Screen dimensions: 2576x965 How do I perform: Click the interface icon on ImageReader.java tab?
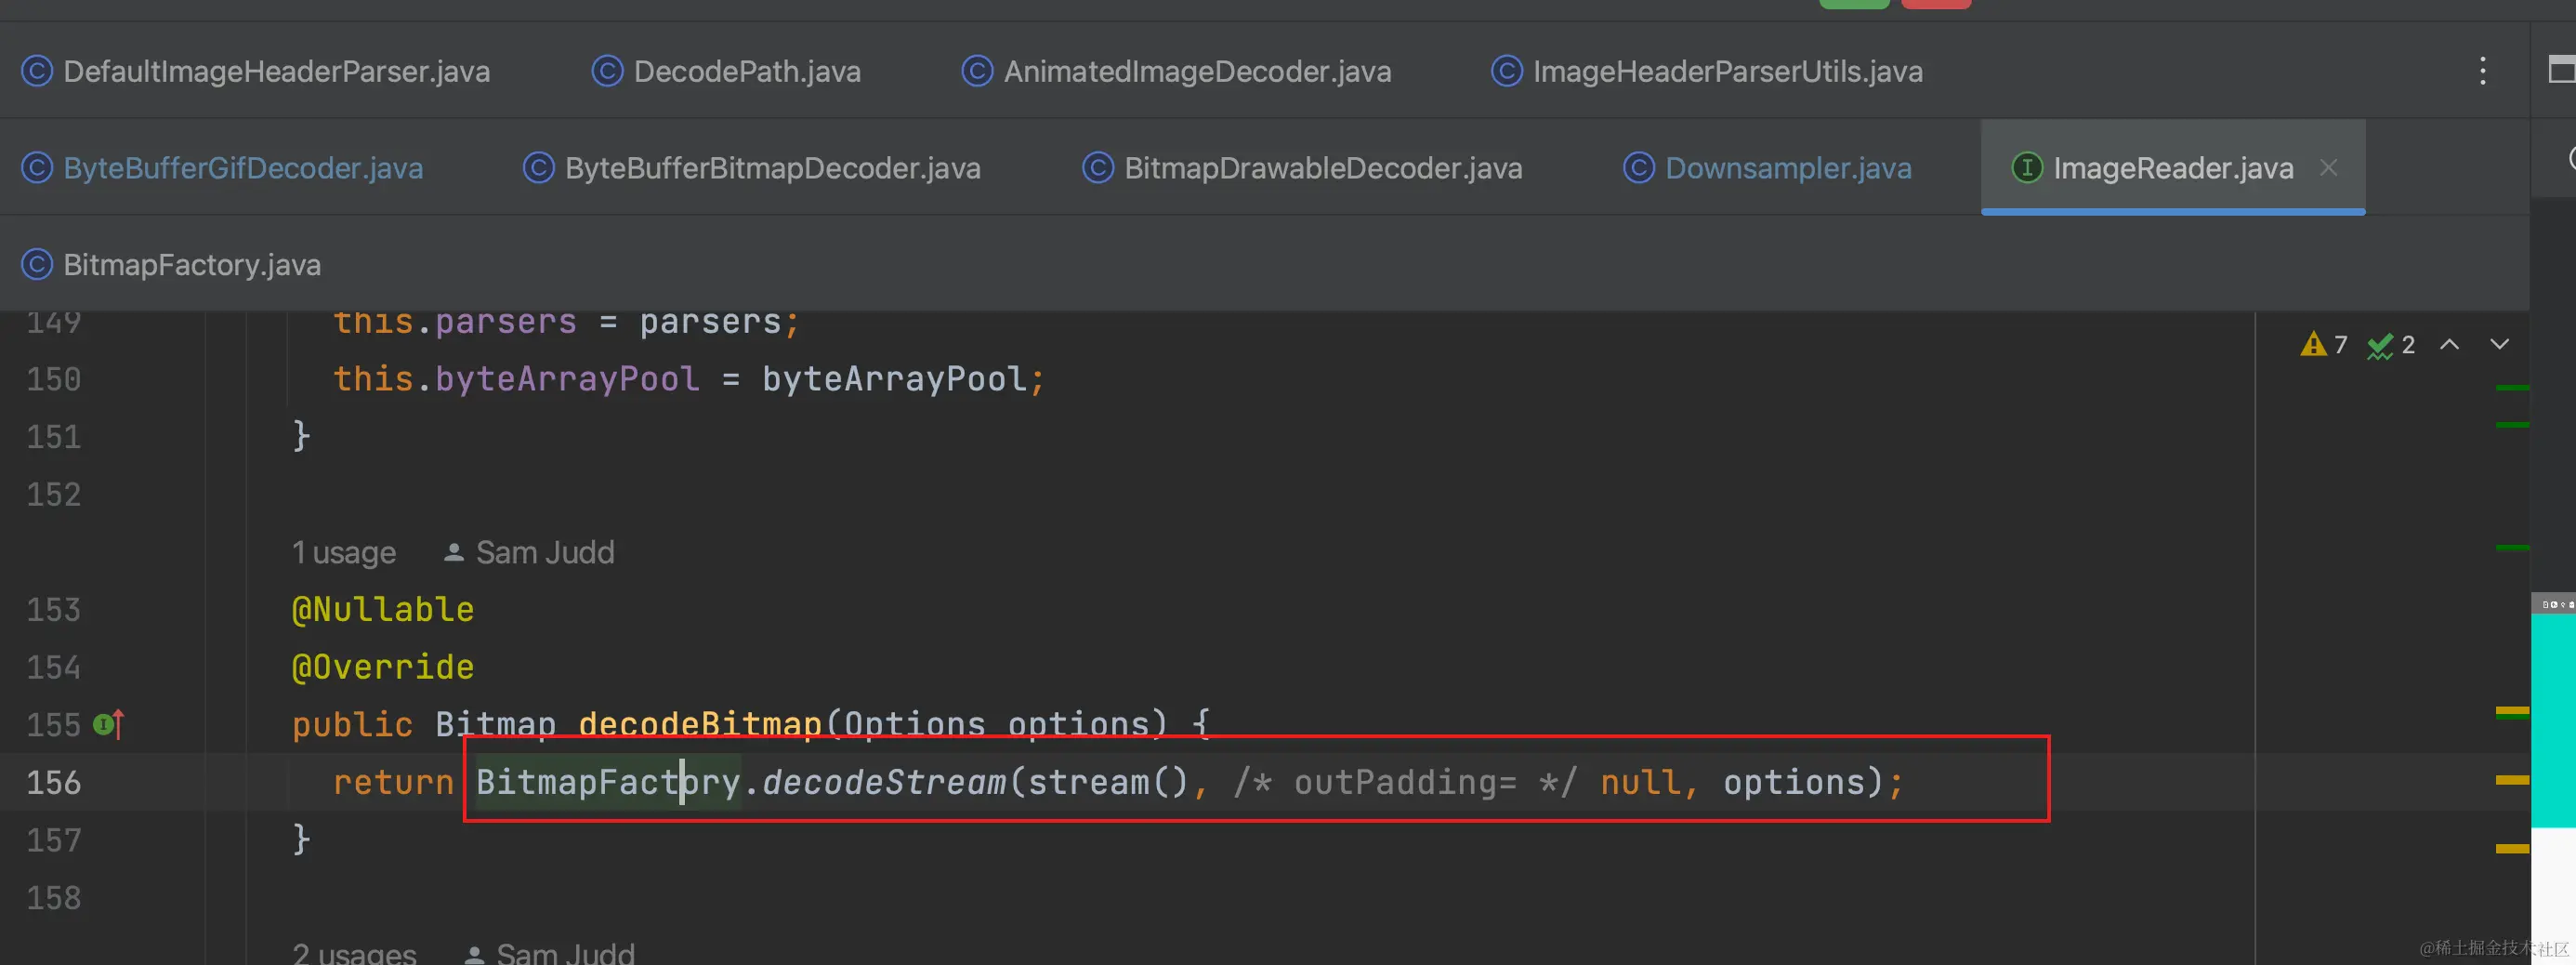(x=2027, y=168)
